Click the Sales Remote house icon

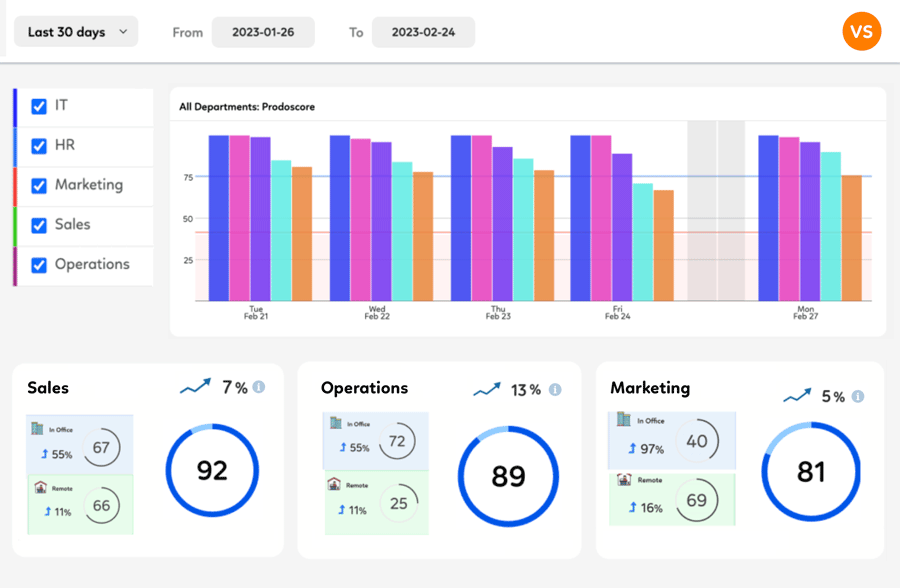39,488
